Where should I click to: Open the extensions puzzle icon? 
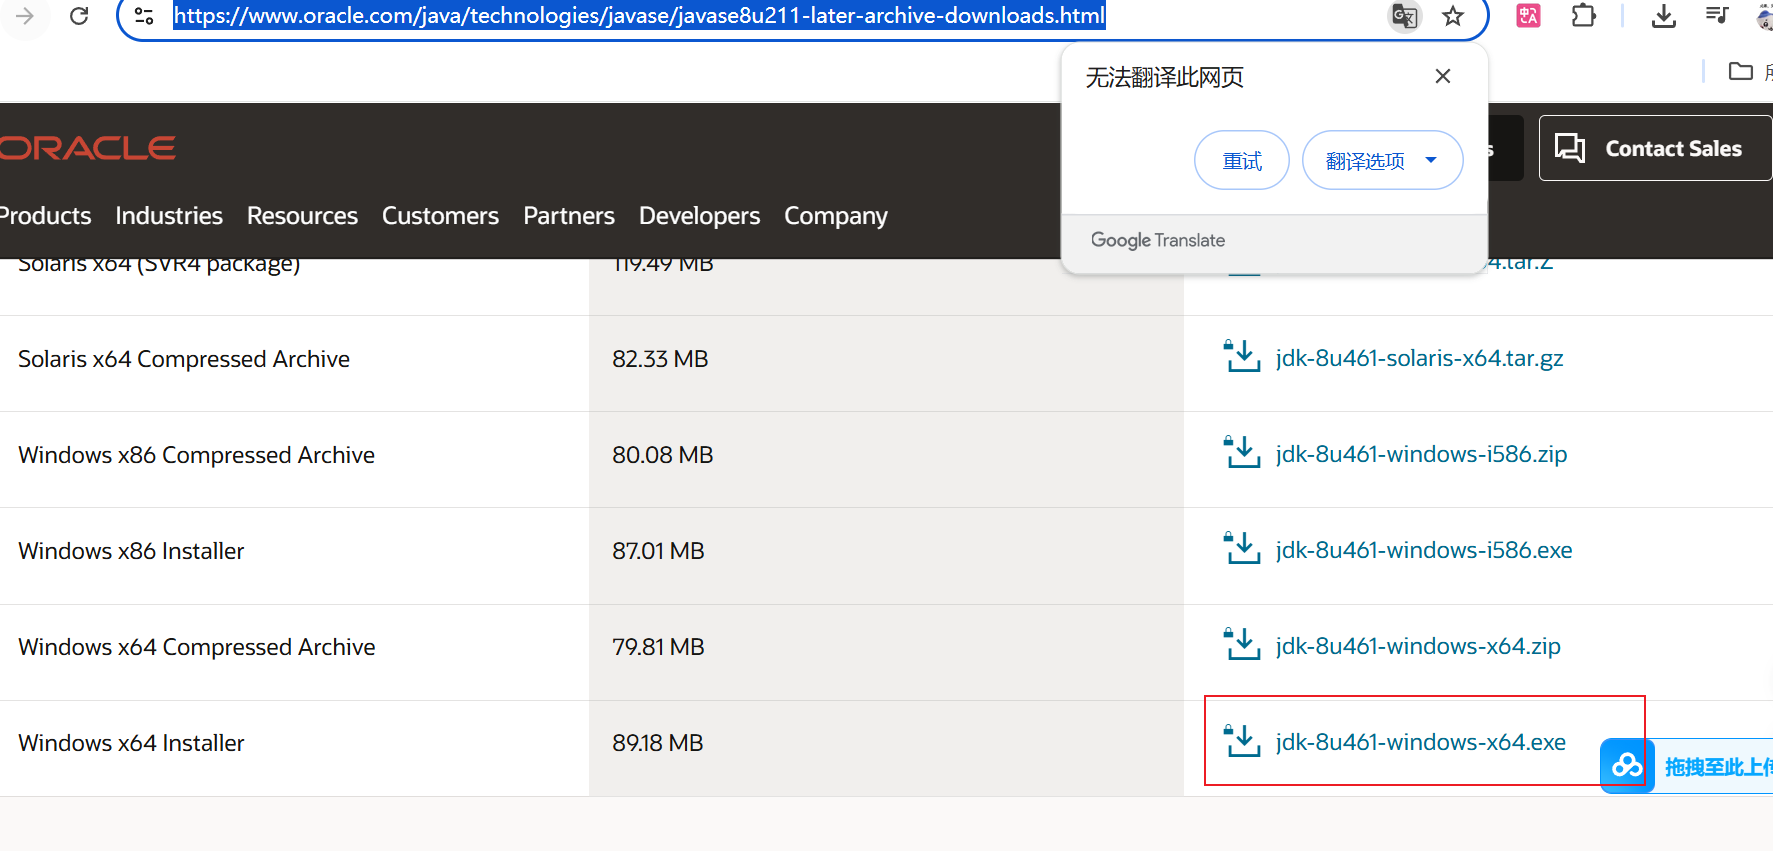[x=1584, y=15]
